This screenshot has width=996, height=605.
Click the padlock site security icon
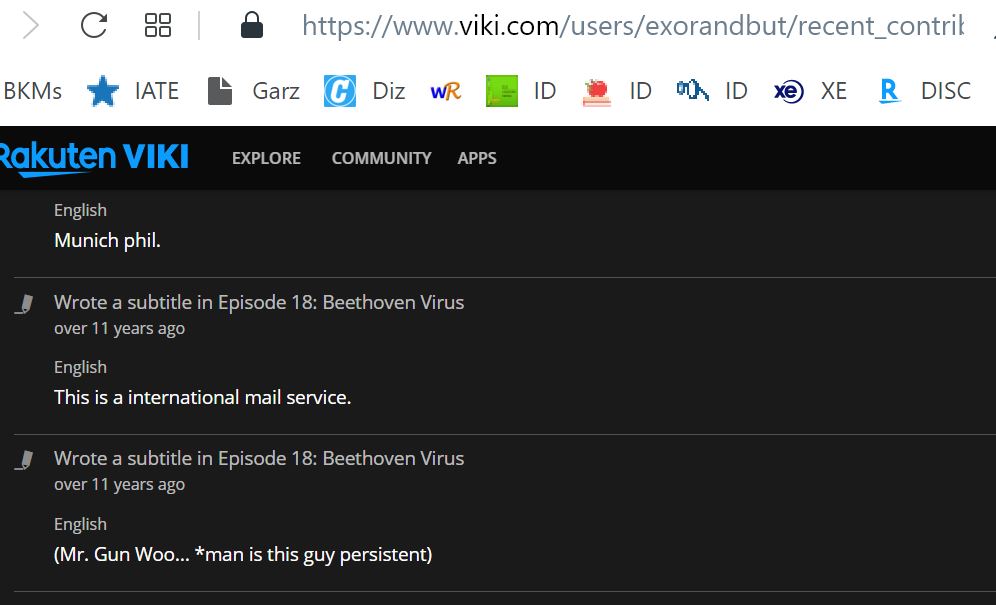252,25
